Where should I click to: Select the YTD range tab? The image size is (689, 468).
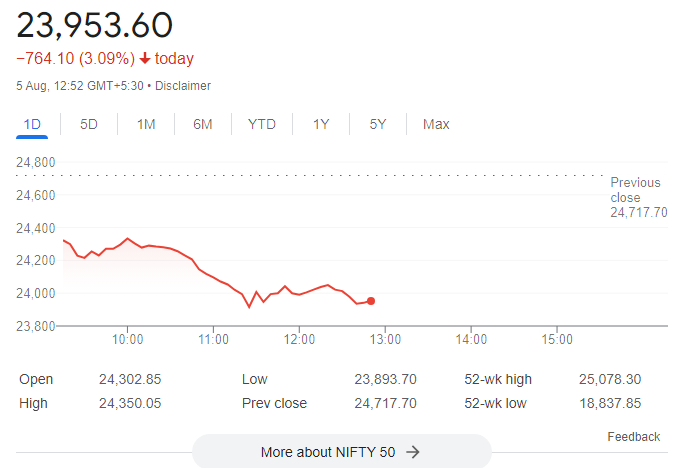pyautogui.click(x=262, y=124)
